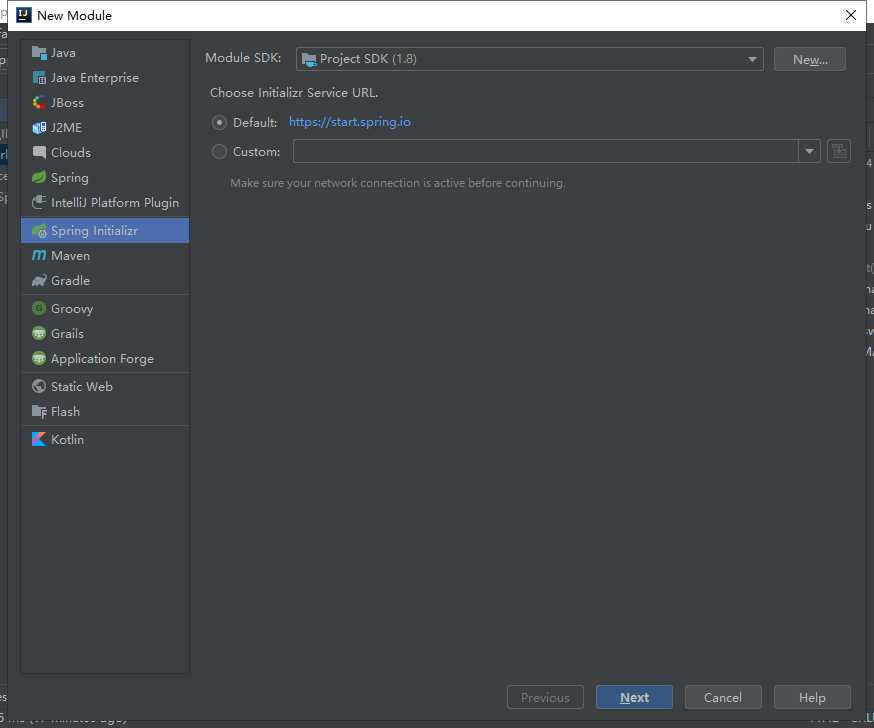
Task: Expand the Custom URL history dropdown arrow
Action: tap(809, 151)
